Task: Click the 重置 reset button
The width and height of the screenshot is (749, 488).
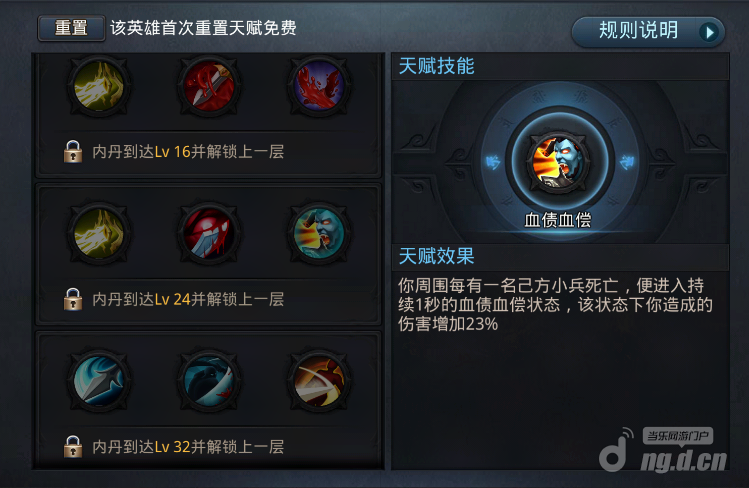Action: pyautogui.click(x=71, y=28)
